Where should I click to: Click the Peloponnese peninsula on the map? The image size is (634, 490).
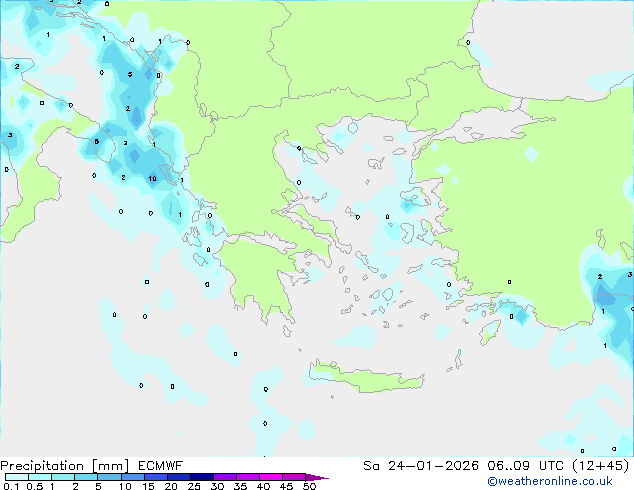point(261,279)
